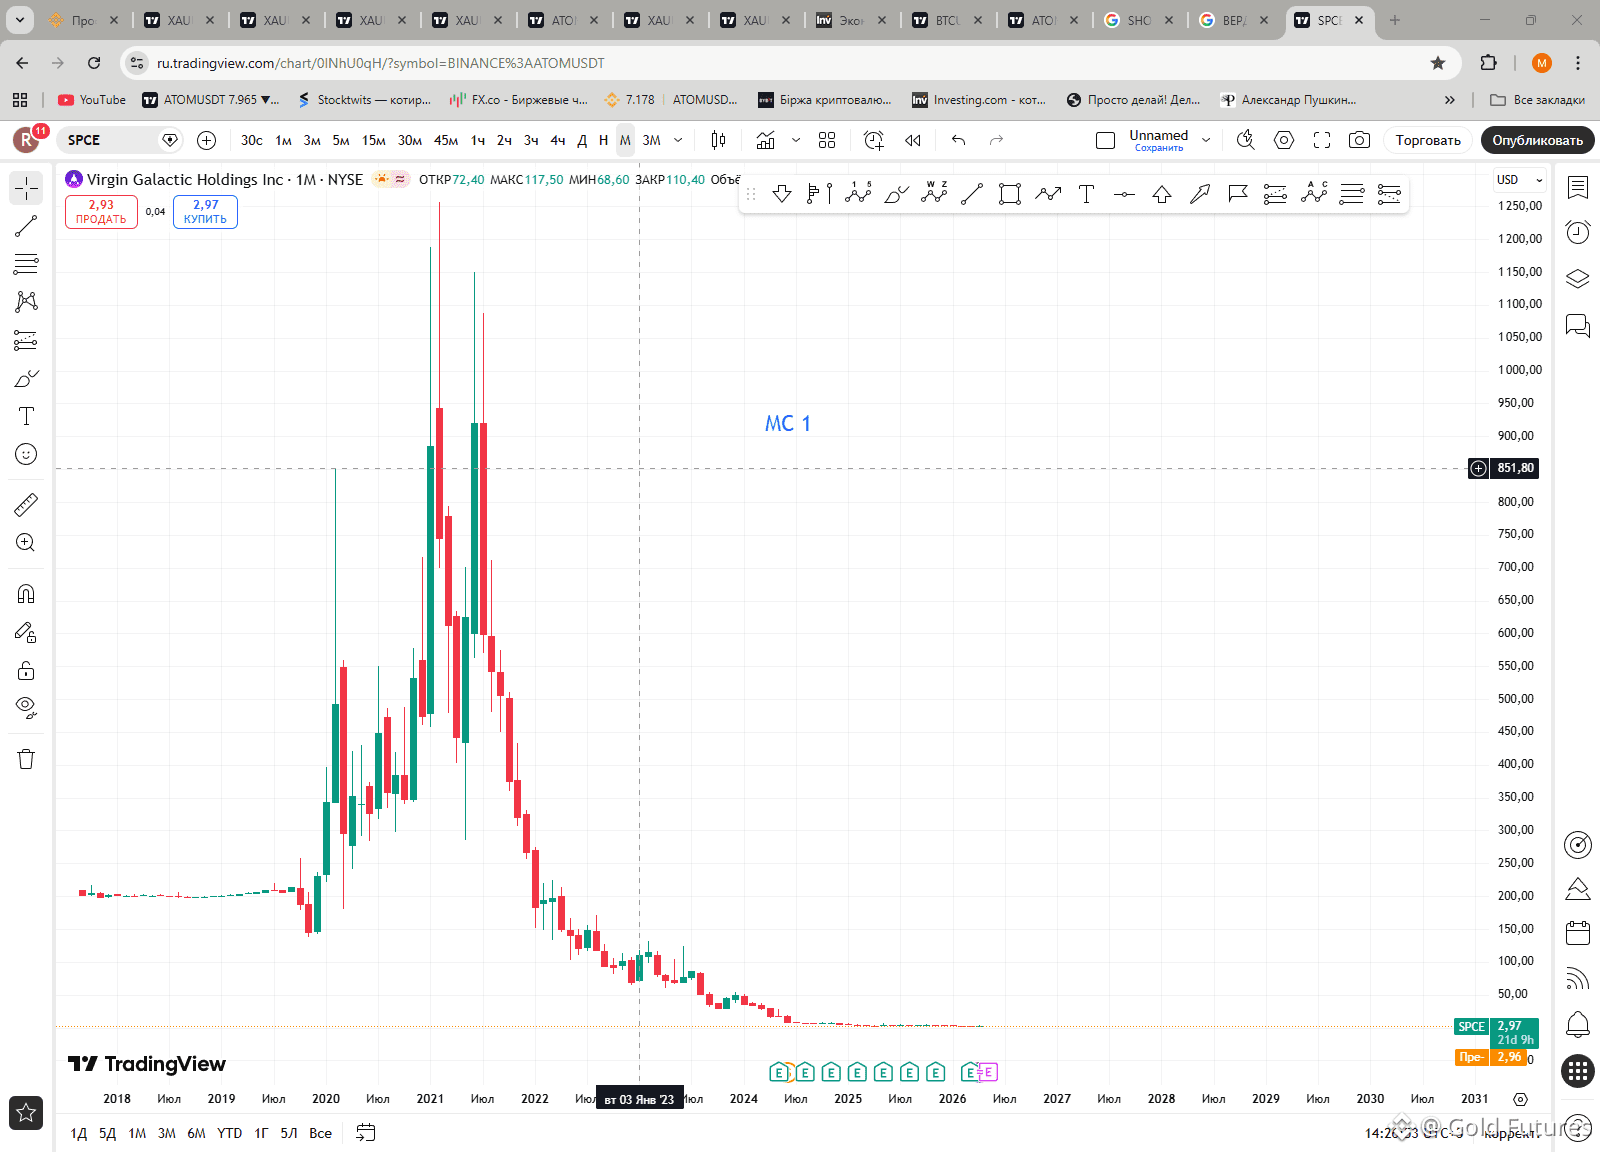This screenshot has width=1600, height=1152.
Task: Open the USD currency dropdown
Action: (x=1520, y=180)
